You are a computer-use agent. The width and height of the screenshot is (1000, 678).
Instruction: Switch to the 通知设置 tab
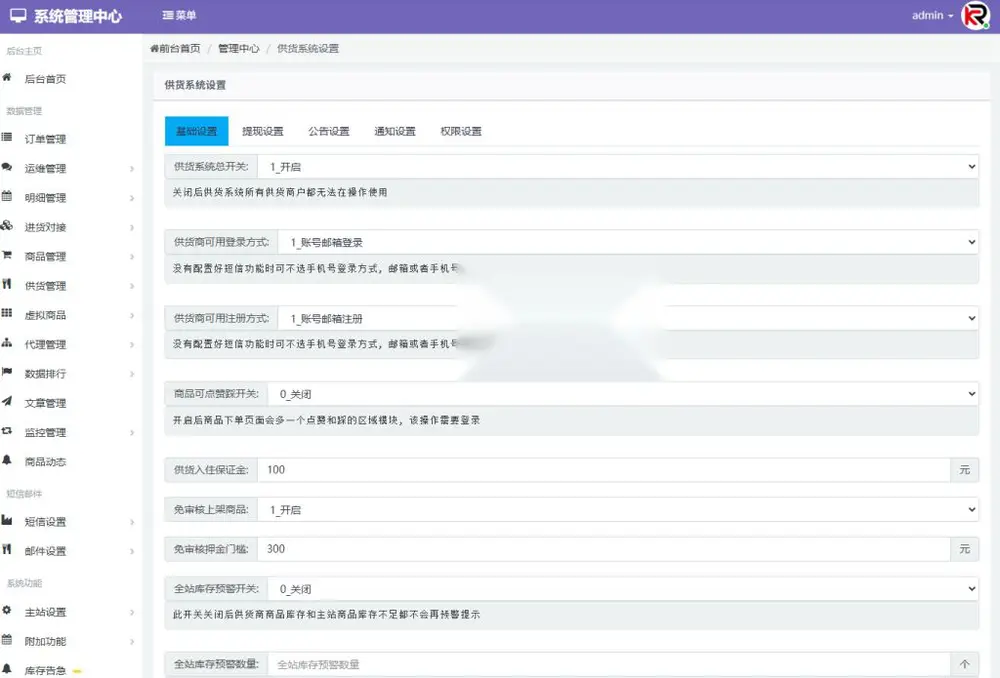pyautogui.click(x=395, y=131)
